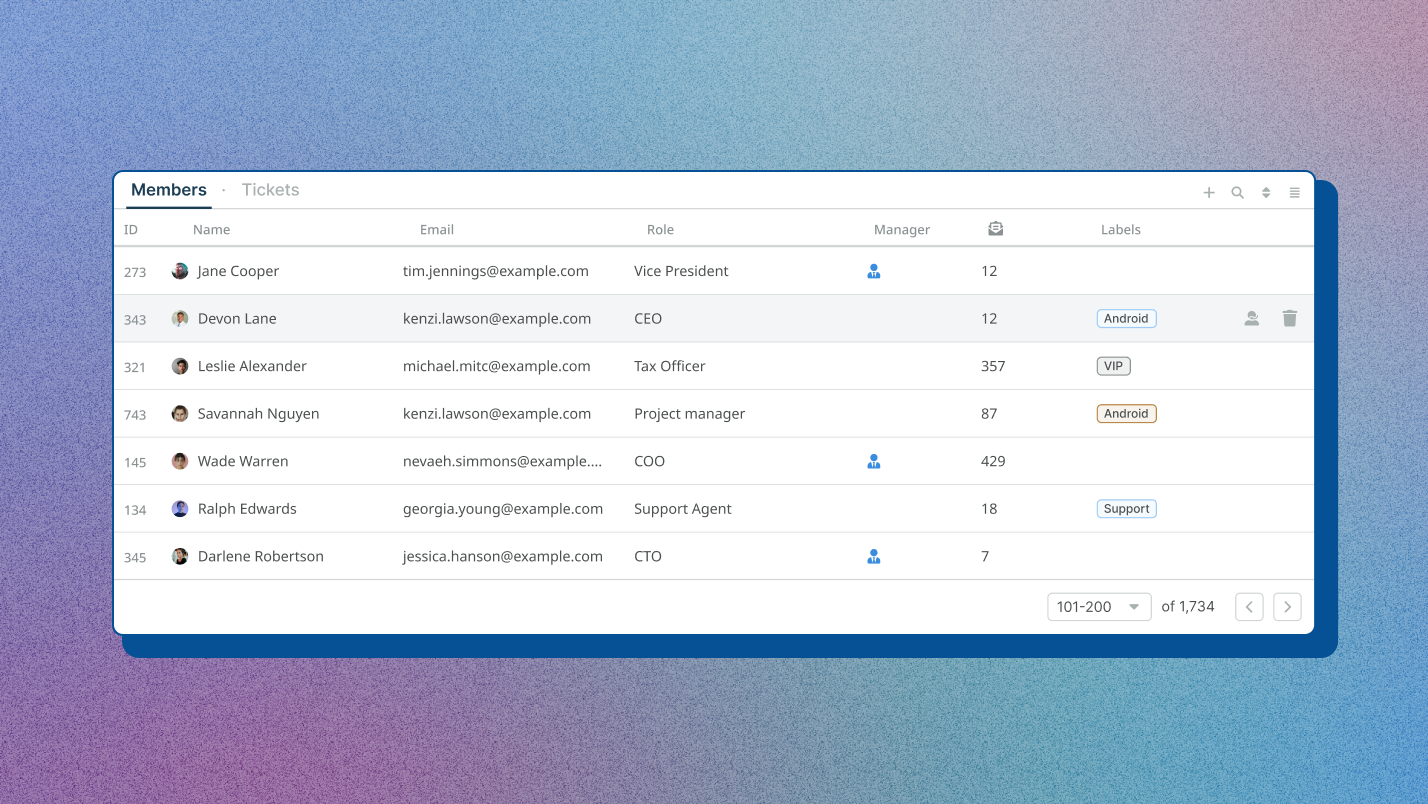Screen dimensions: 1428x804
Task: Click the manager icon on Wade Warren's row
Action: click(x=874, y=461)
